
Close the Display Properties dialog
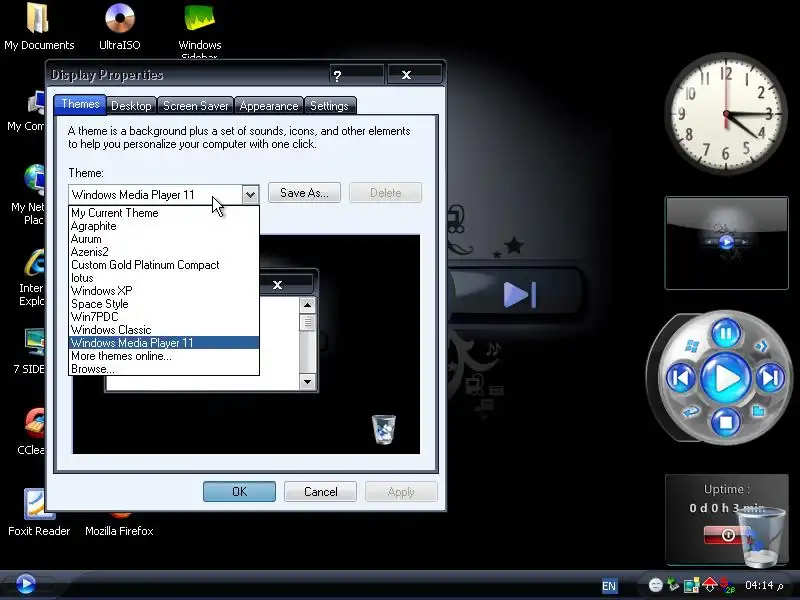point(414,75)
